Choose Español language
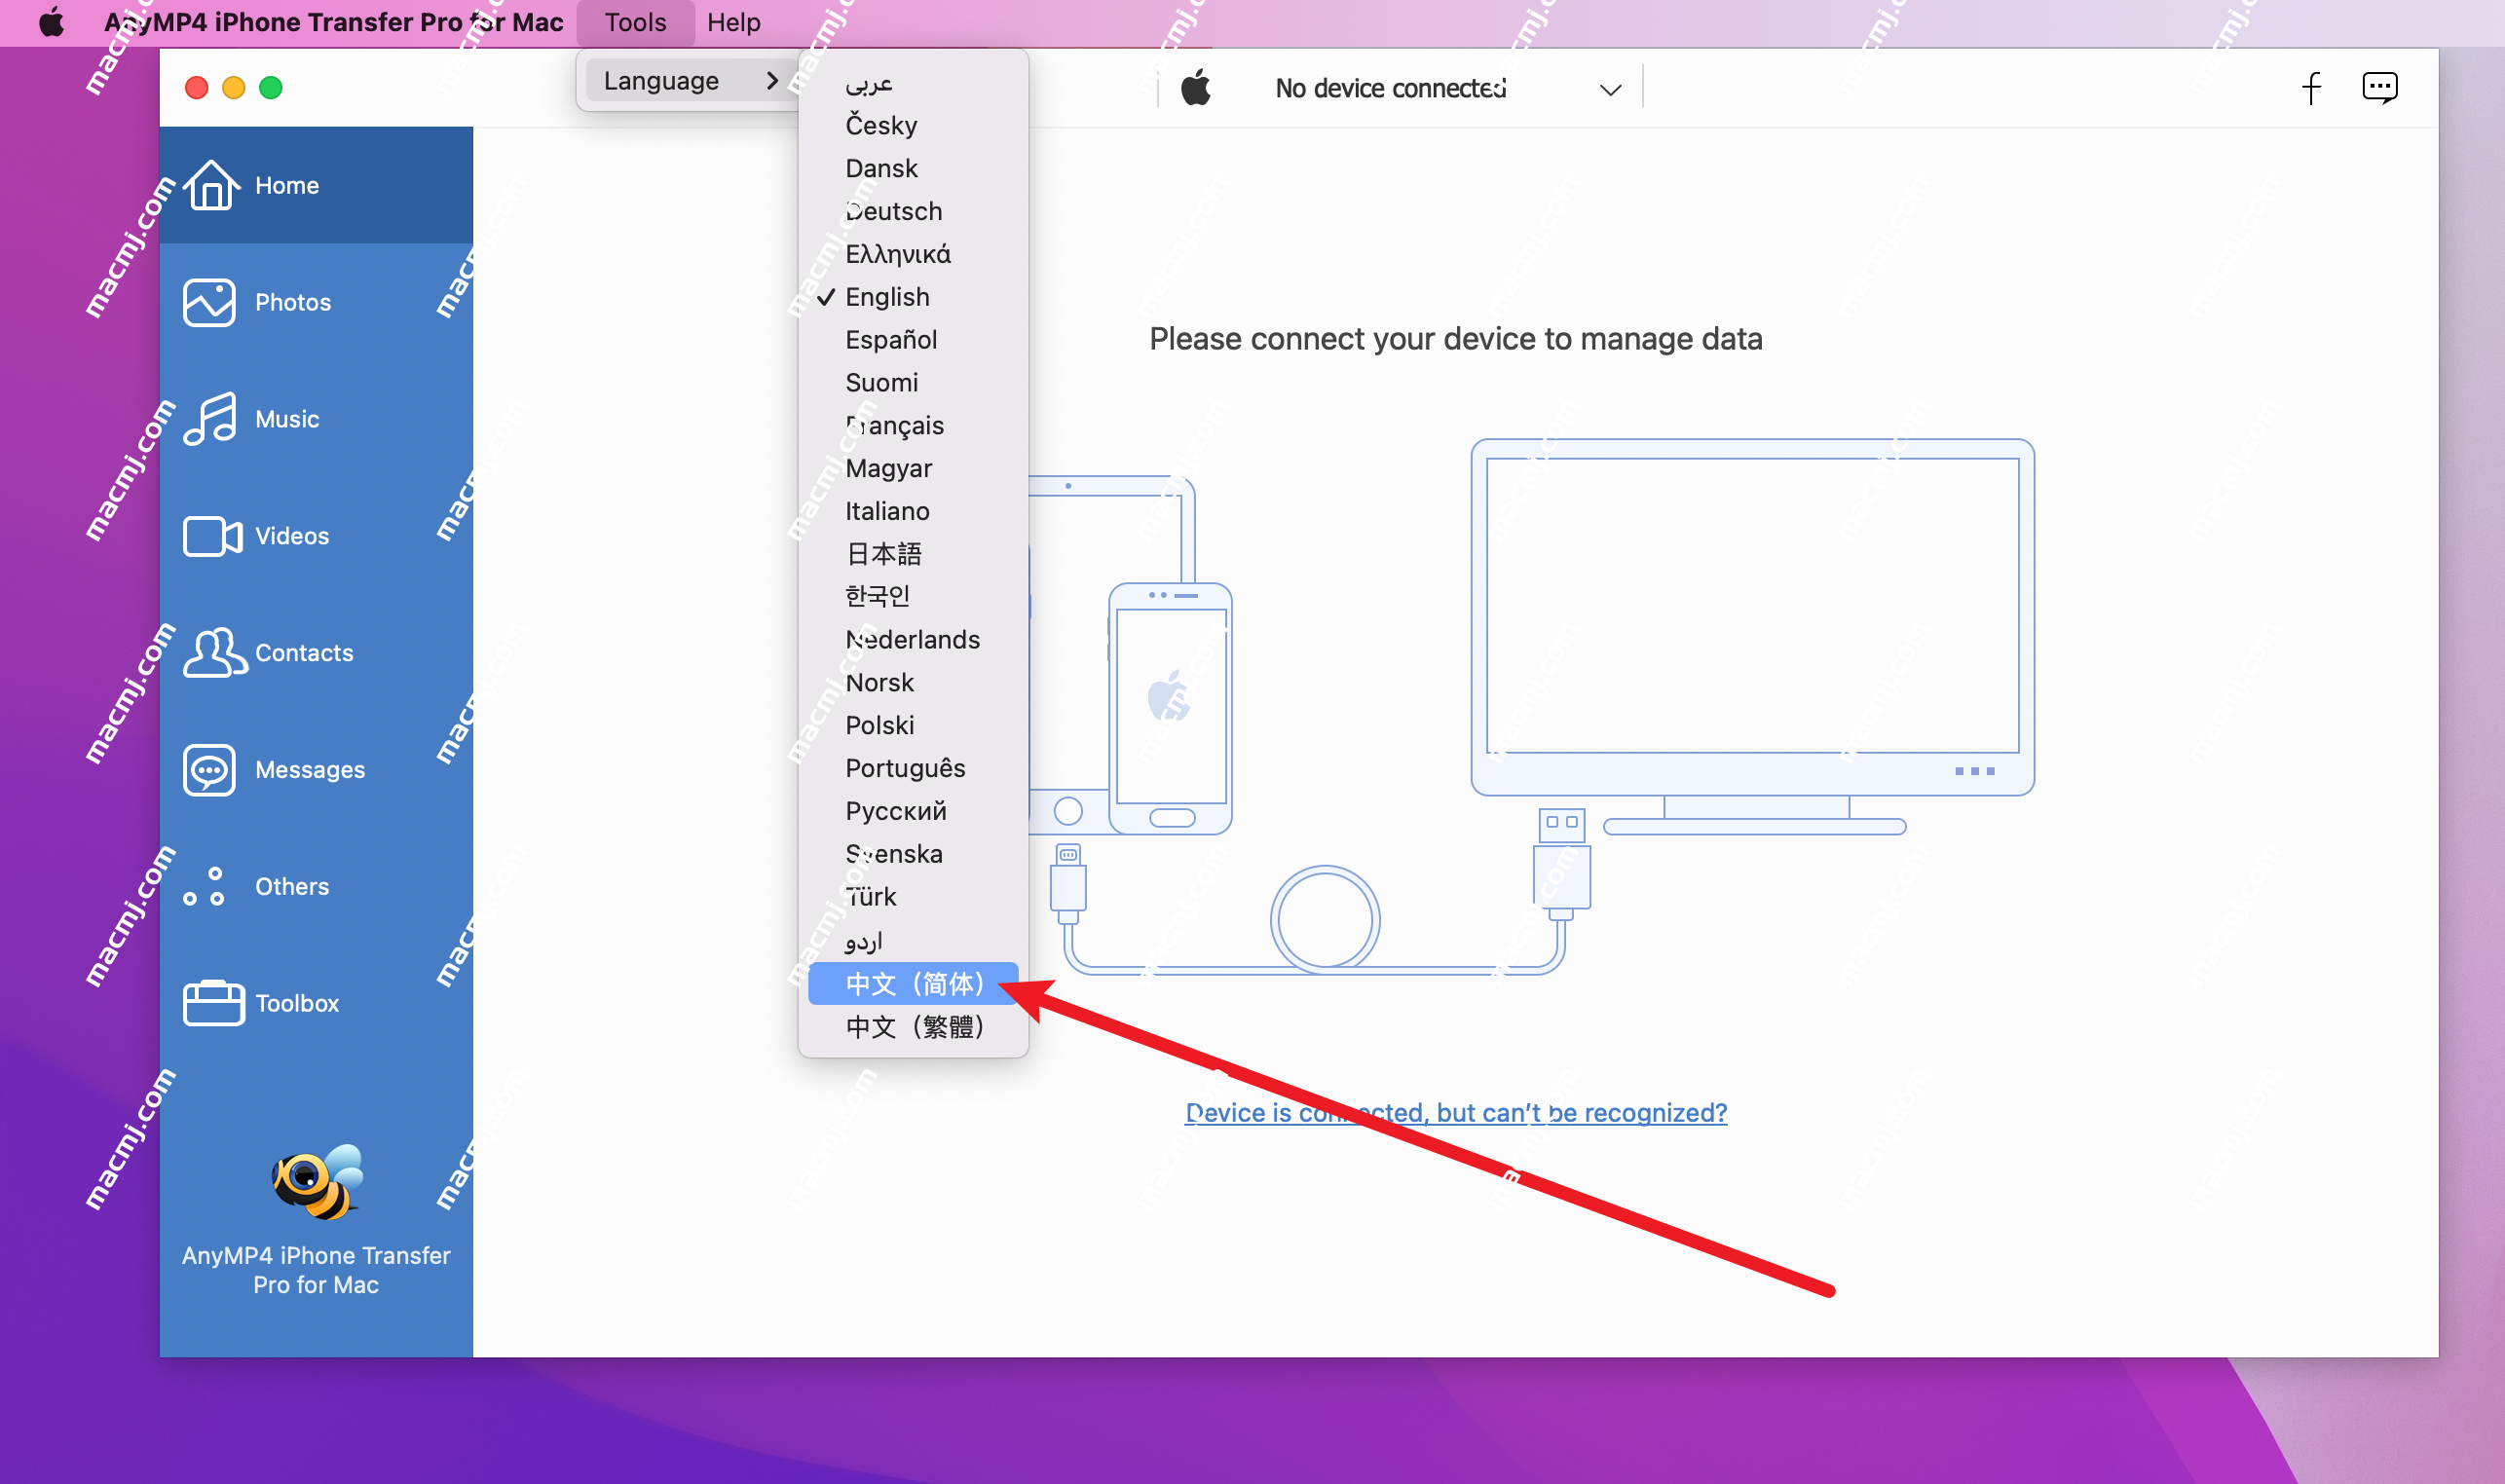Screen dimensions: 2505x1484 913,340
